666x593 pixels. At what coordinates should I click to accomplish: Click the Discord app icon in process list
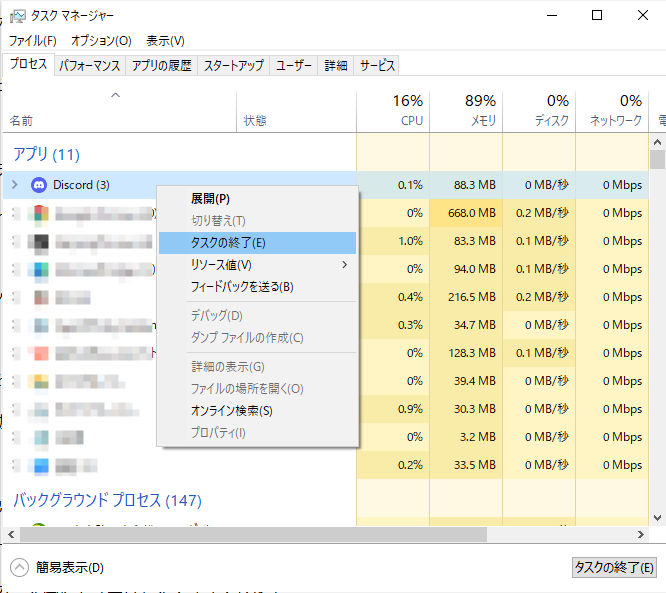[x=39, y=185]
